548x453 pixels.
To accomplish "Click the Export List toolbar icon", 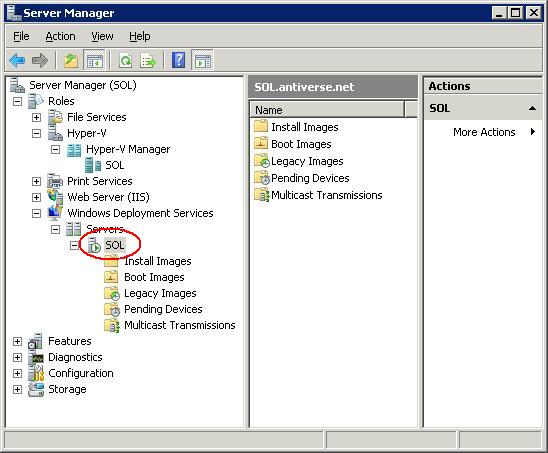I will coord(148,60).
